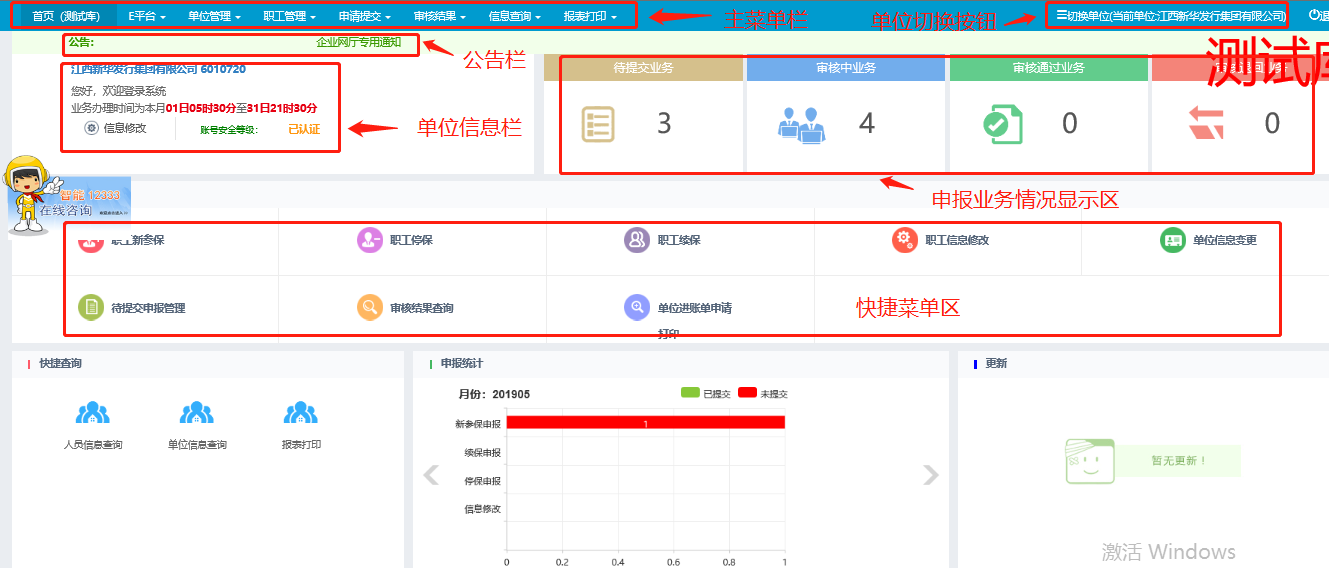Click the 职工续保 purple icon
The image size is (1329, 568).
coord(637,240)
